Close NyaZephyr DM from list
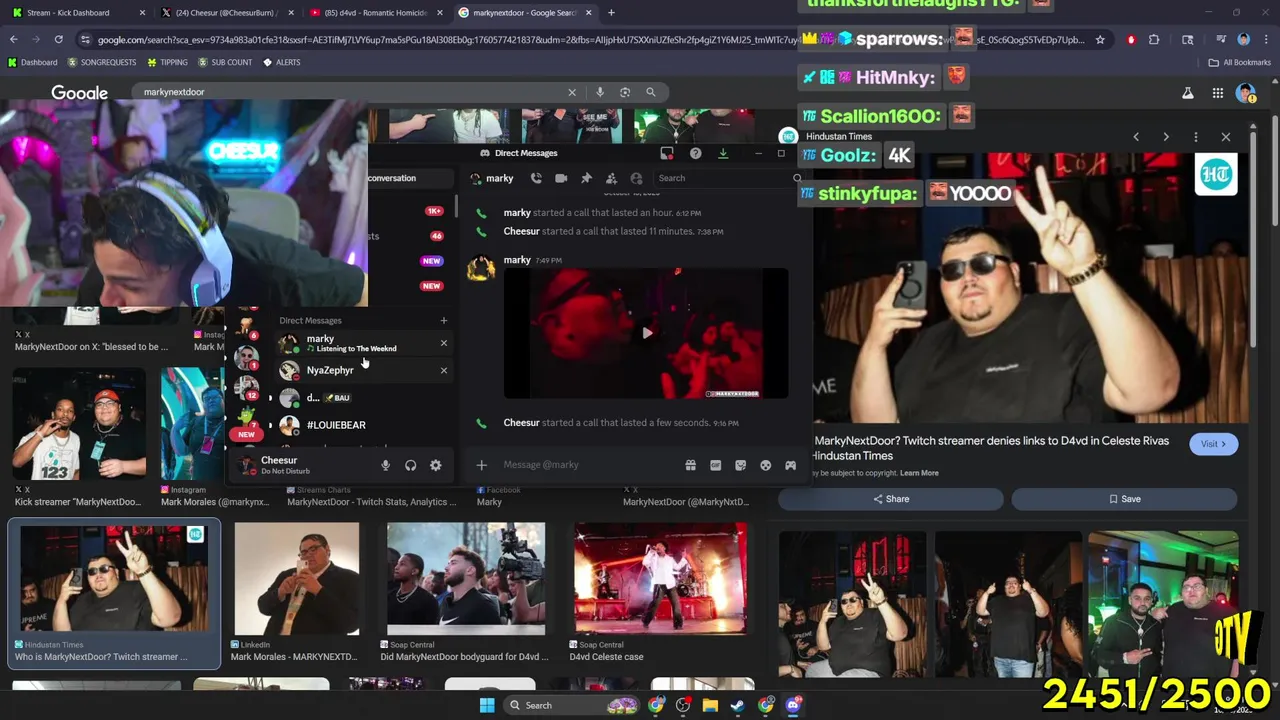The height and width of the screenshot is (720, 1280). click(x=443, y=370)
